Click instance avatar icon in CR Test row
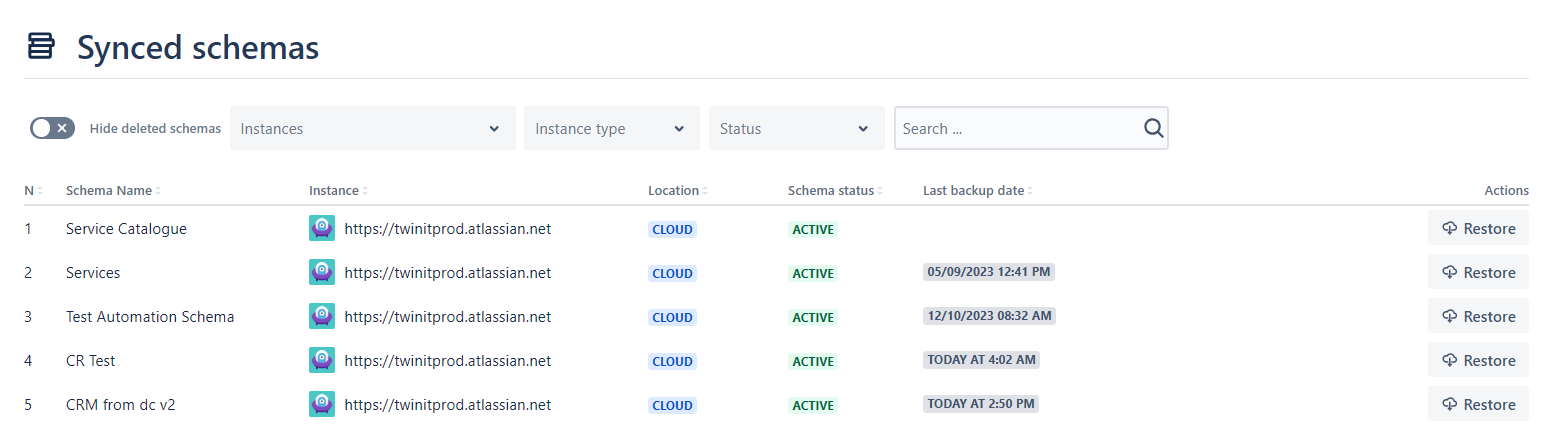Image resolution: width=1552 pixels, height=430 pixels. point(322,360)
